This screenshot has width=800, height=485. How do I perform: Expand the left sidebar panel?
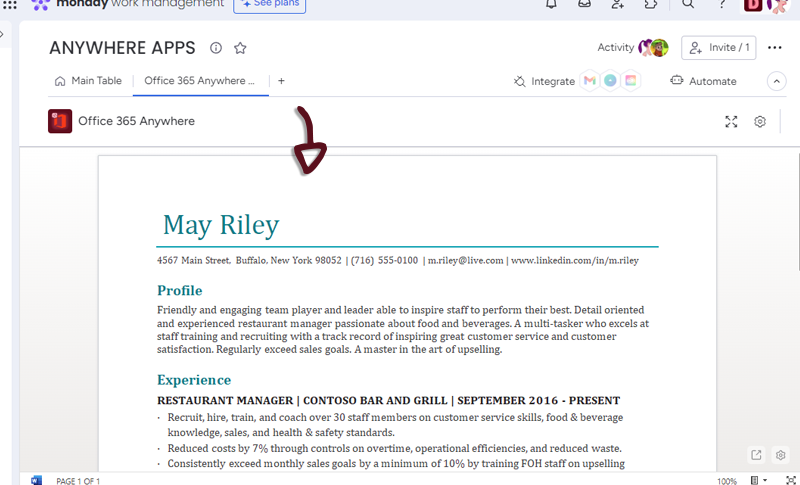3,35
